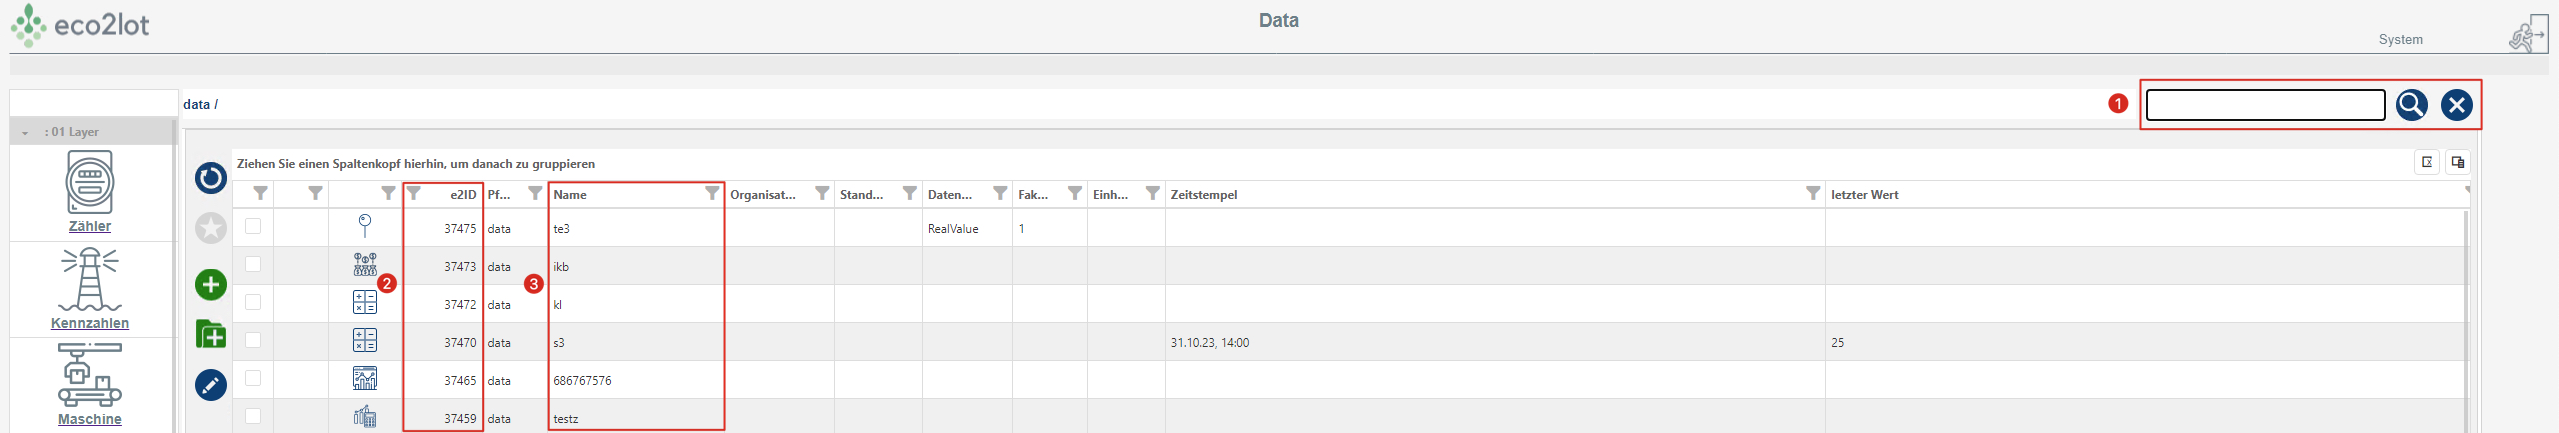Click the logout icon top right

[2527, 36]
